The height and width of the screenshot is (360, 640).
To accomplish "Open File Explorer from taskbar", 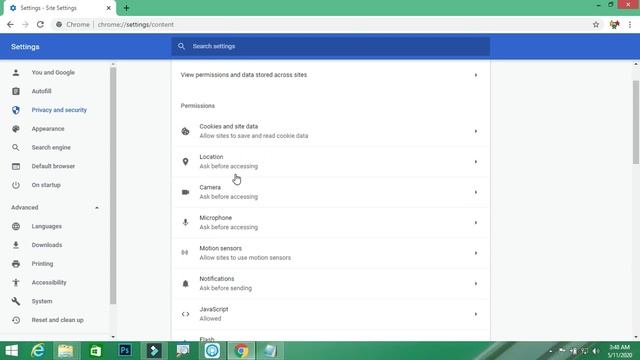I will 65,351.
